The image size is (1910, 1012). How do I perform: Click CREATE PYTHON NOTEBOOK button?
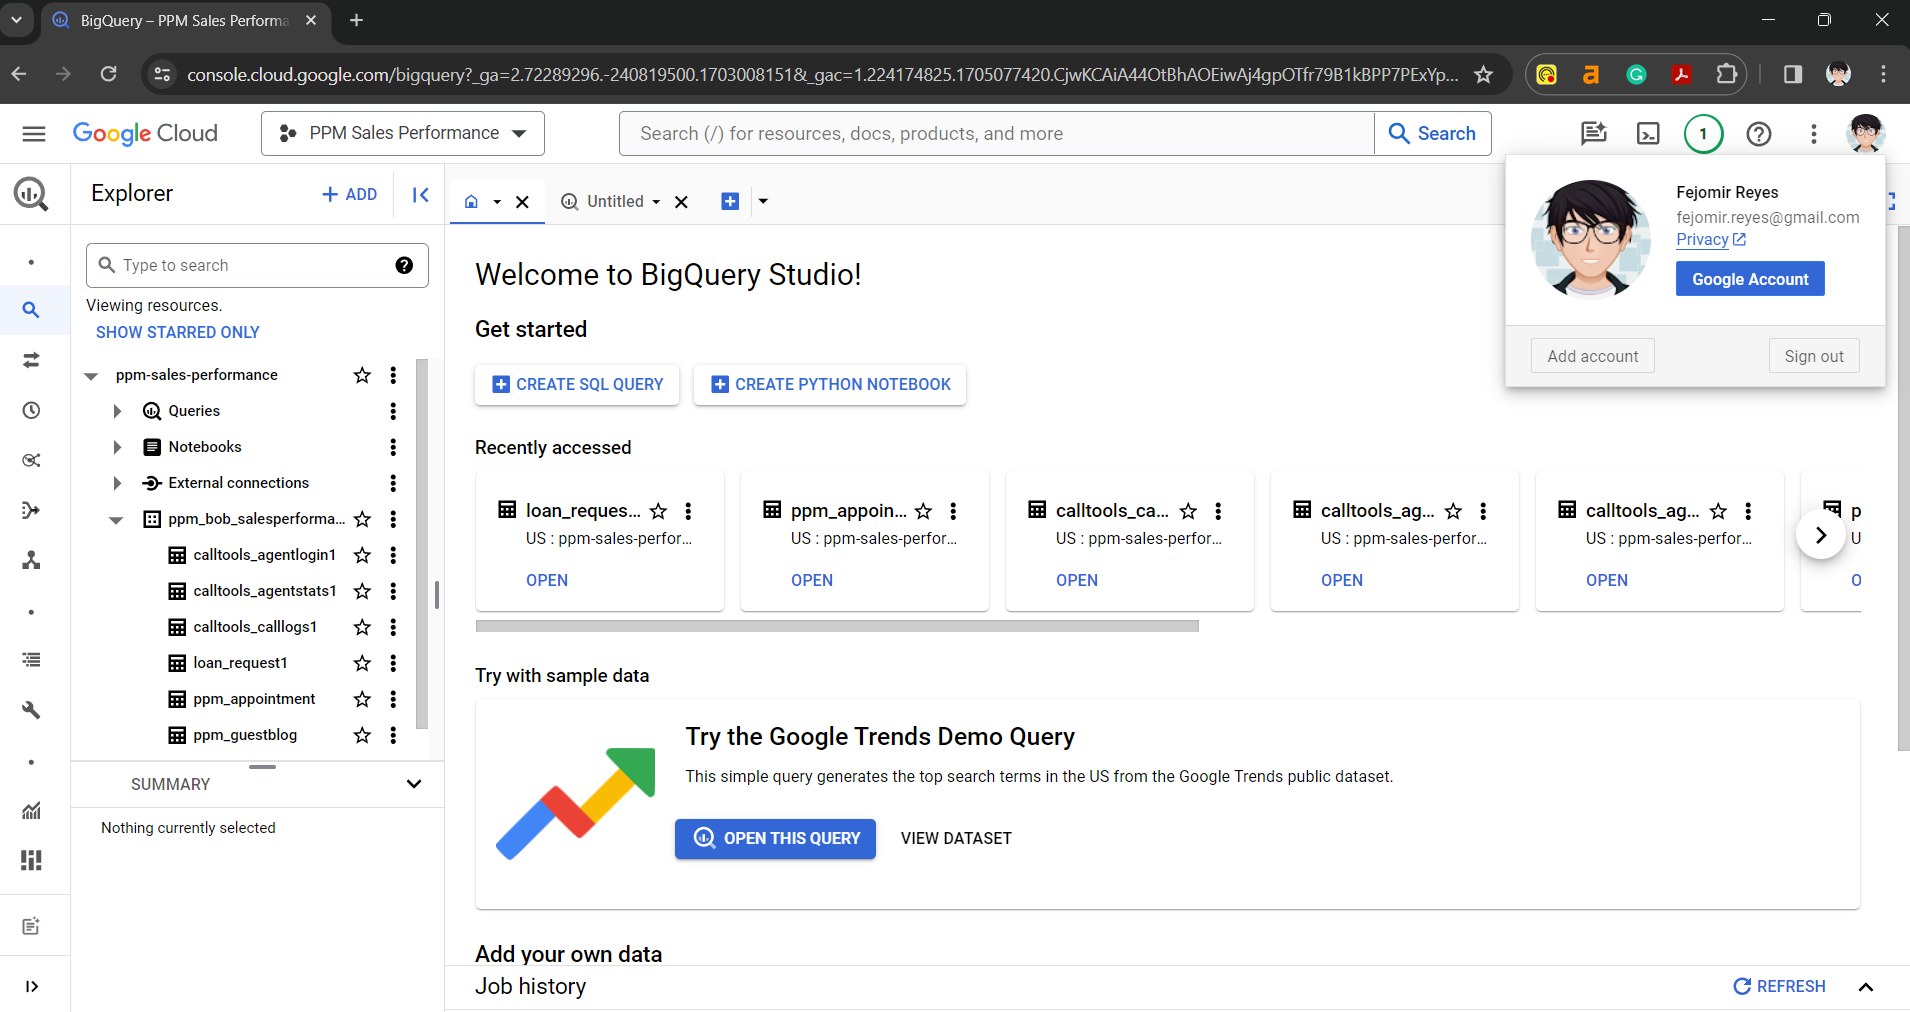tap(830, 384)
